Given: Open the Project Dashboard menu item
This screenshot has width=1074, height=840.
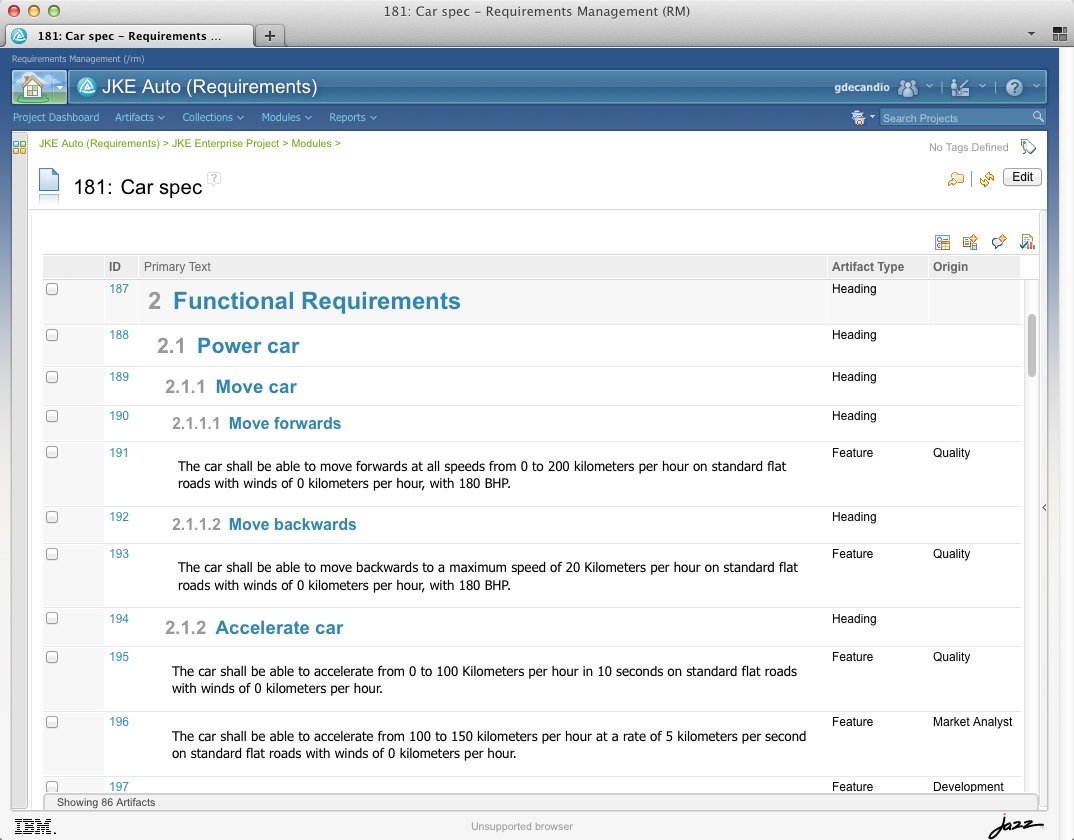Looking at the screenshot, I should click(56, 117).
